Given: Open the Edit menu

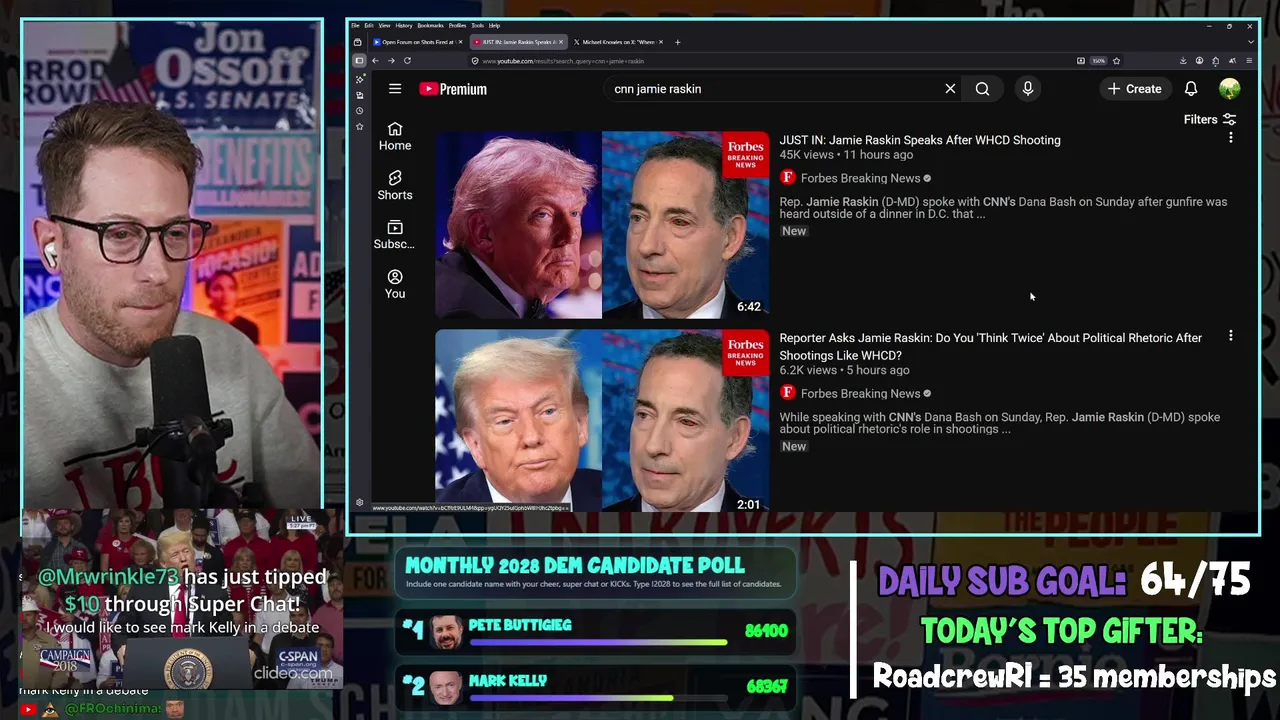Looking at the screenshot, I should [x=369, y=25].
